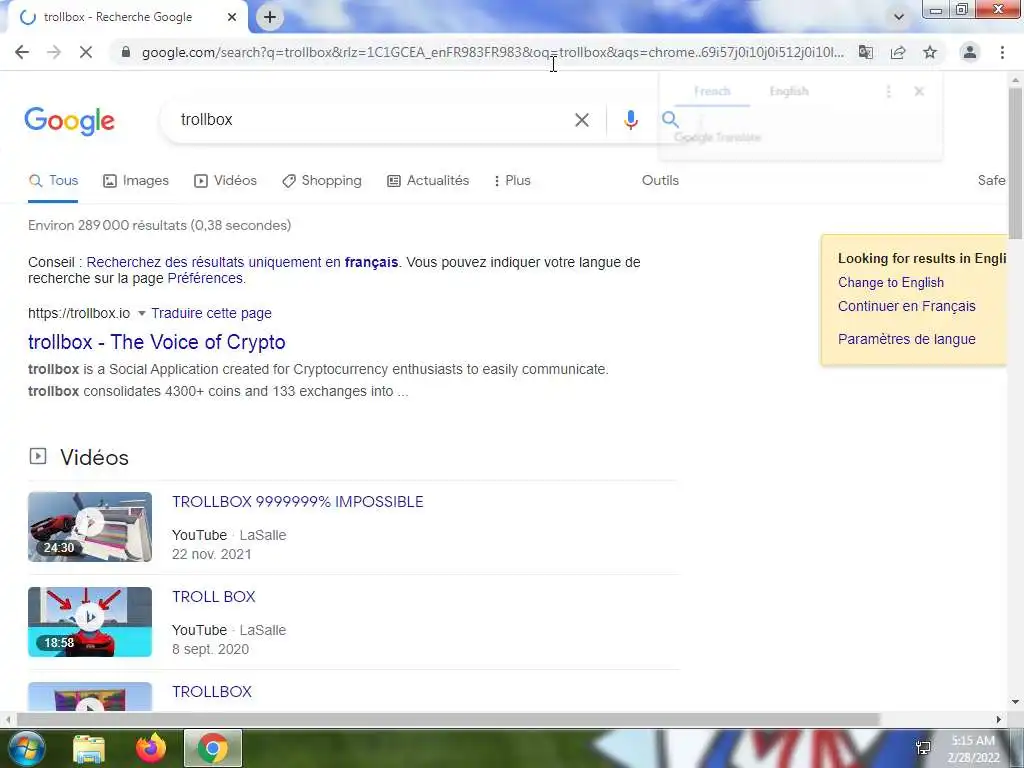1024x768 pixels.
Task: Click the 8 sept. 2020 date text
Action: [210, 650]
